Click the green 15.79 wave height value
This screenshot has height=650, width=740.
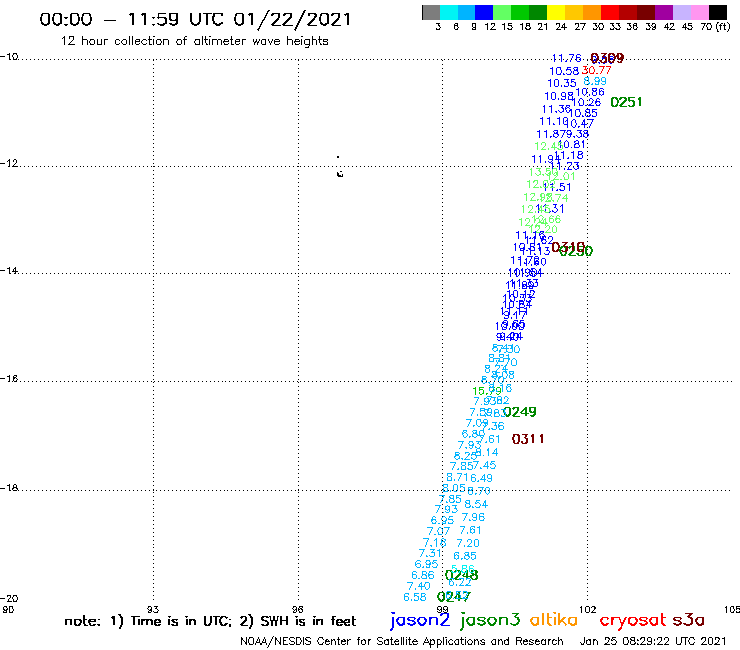tap(487, 391)
